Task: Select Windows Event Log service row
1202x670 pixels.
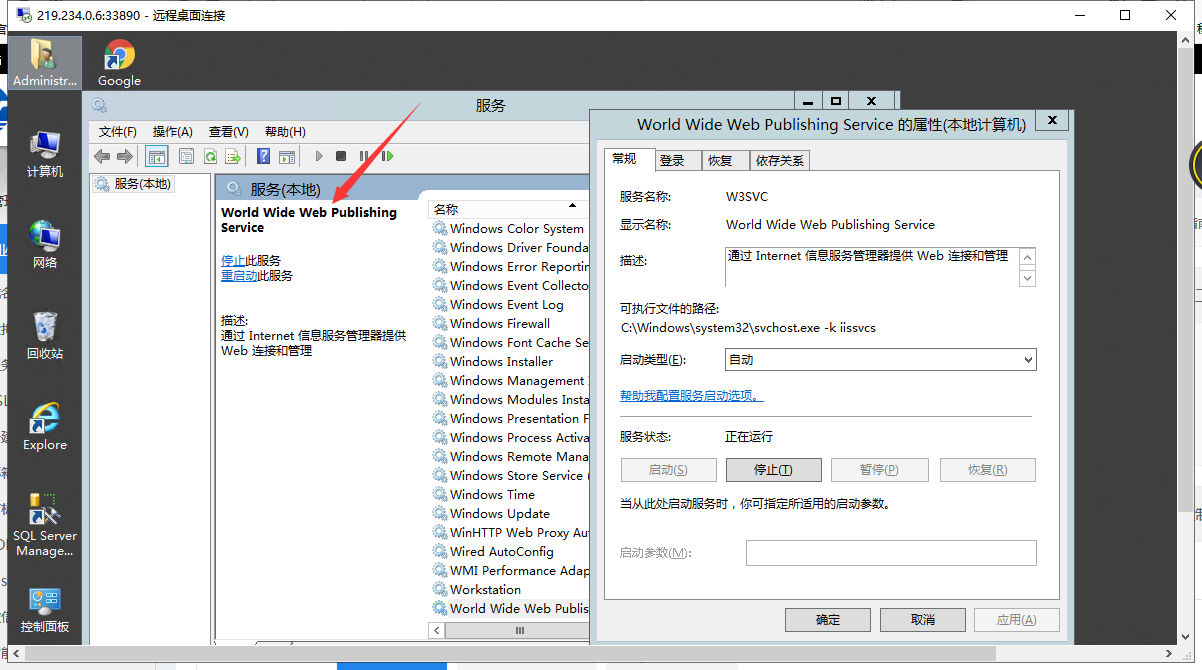Action: pyautogui.click(x=510, y=305)
